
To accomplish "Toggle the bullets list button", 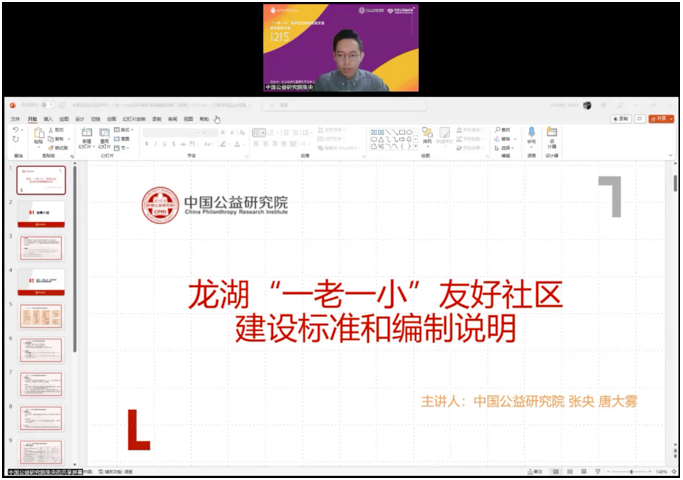I will pyautogui.click(x=259, y=133).
